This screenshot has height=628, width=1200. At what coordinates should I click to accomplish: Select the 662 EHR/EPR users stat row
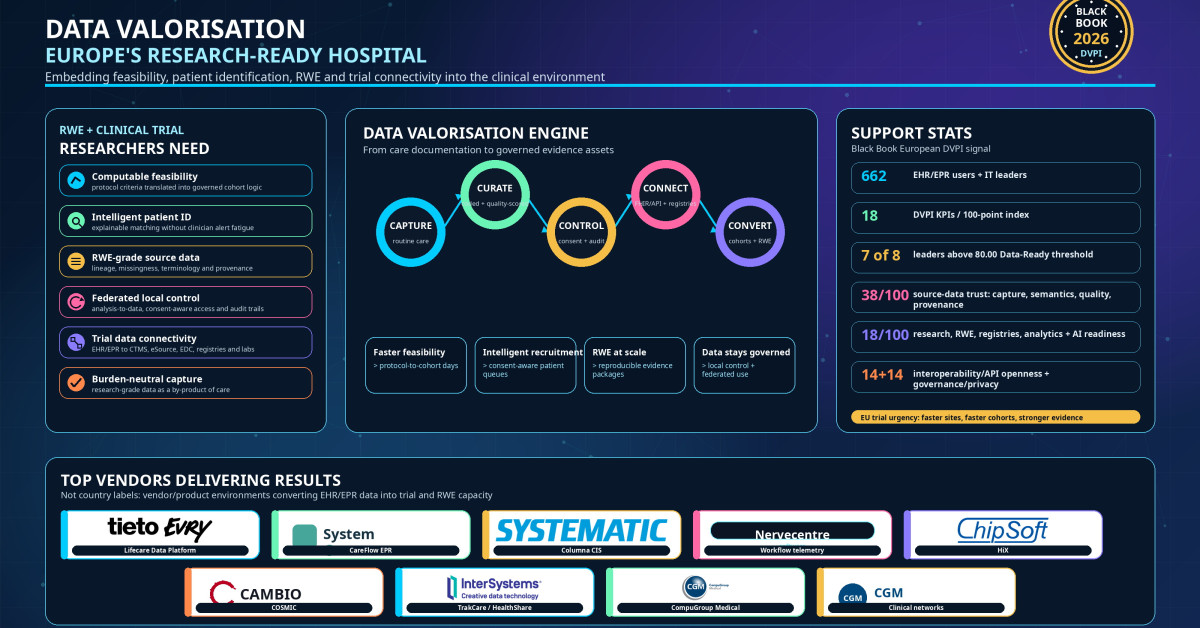(x=995, y=177)
